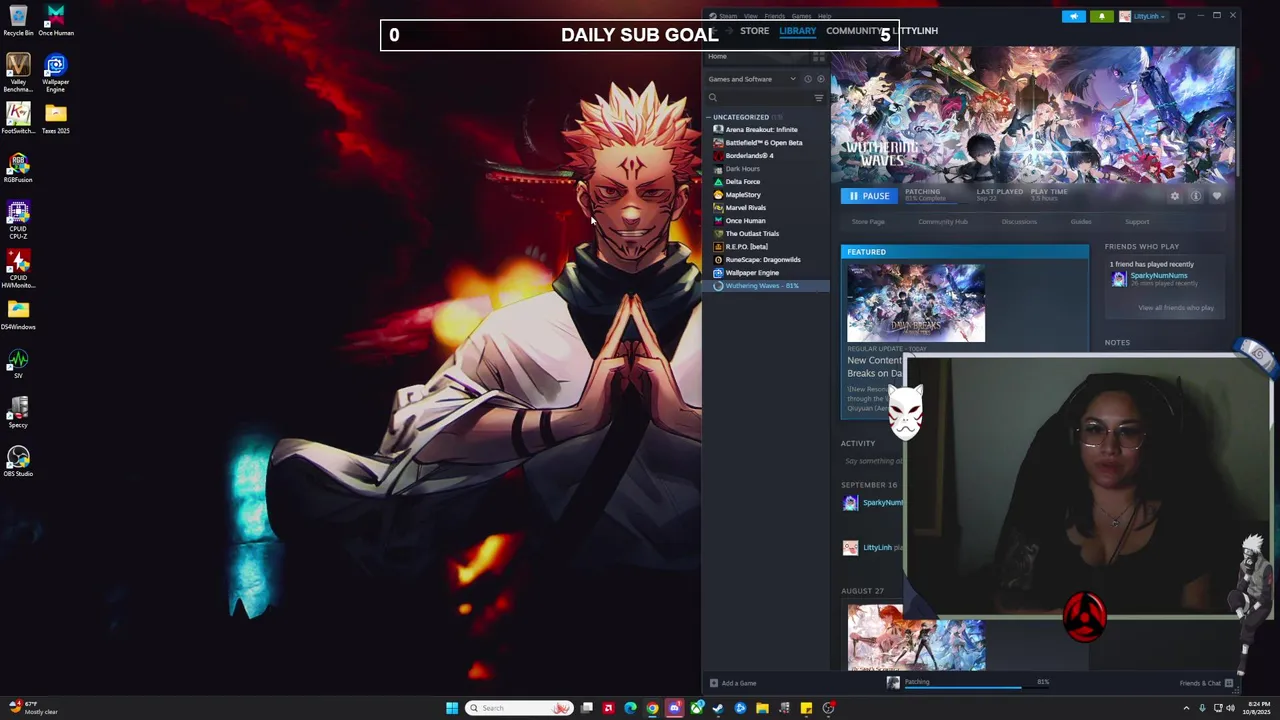Open the FootSwitch desktop shortcut

18,118
